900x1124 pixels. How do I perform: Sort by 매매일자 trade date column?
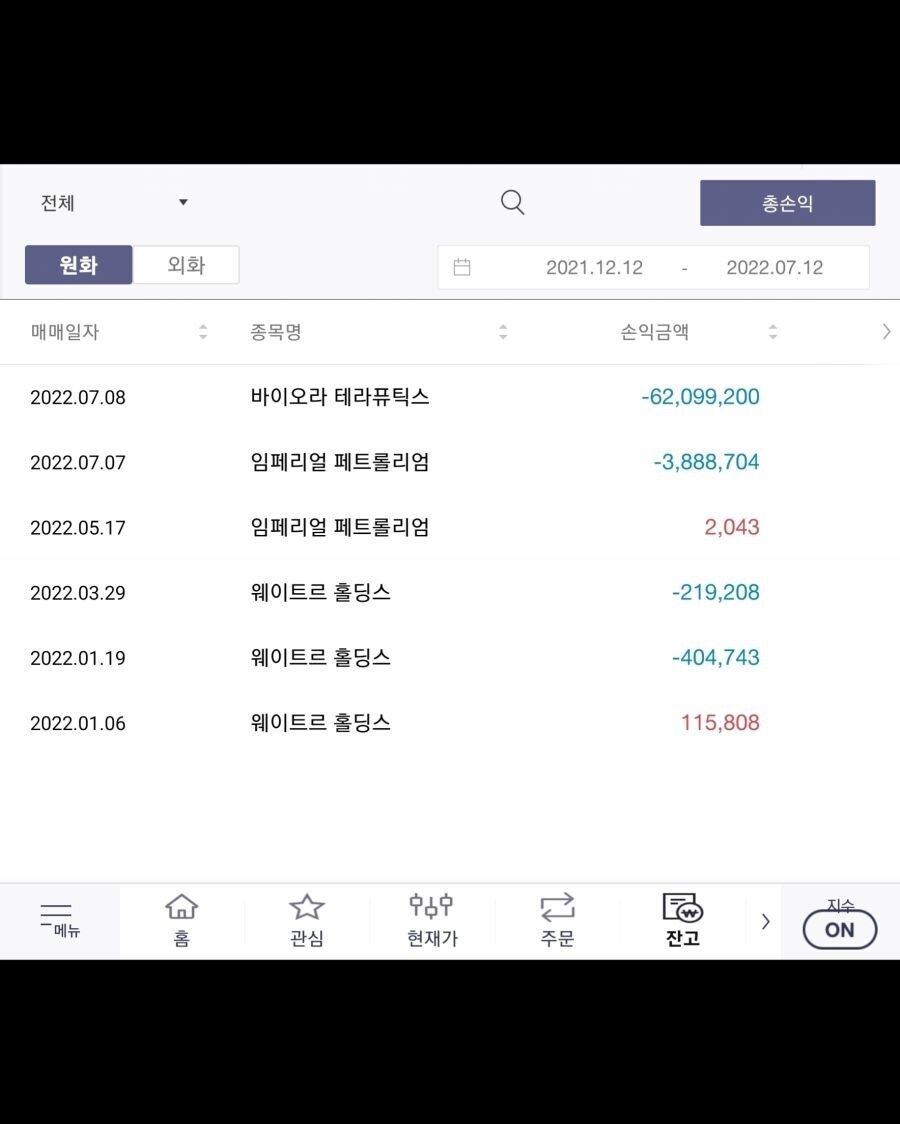[203, 331]
